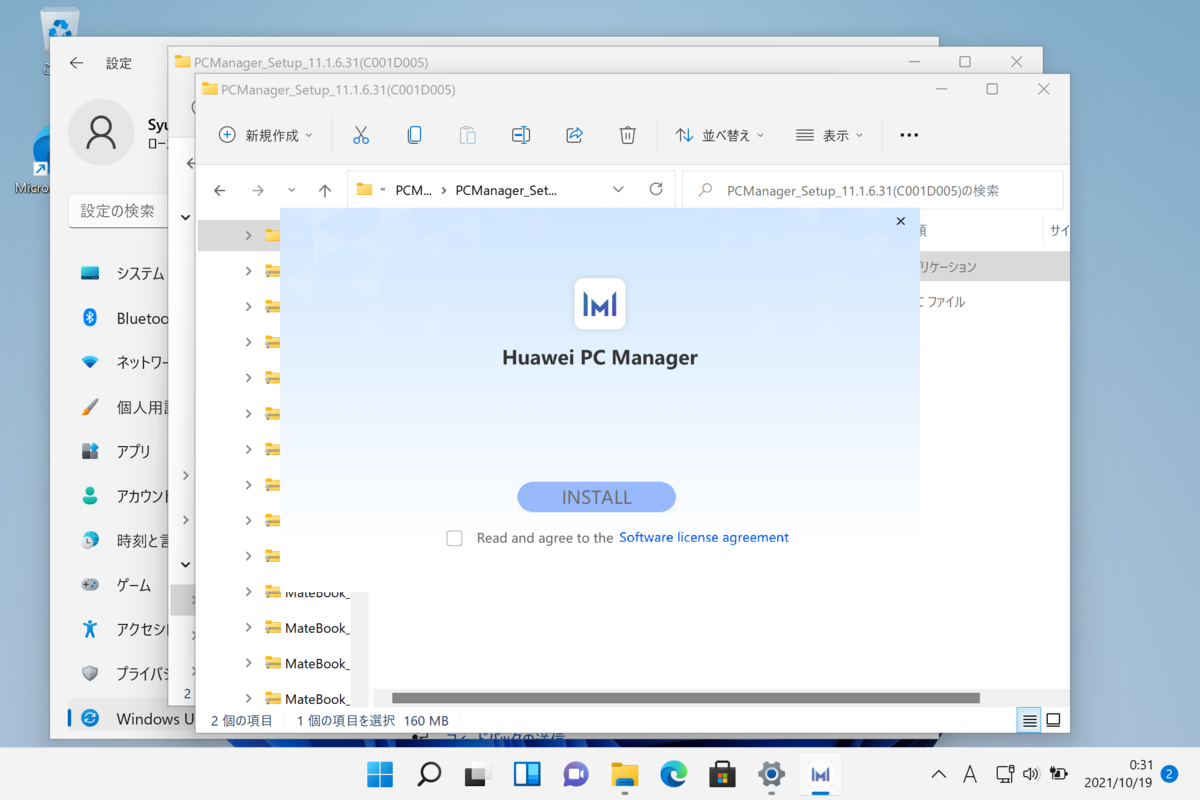Click PC Manager installer icon on taskbar
This screenshot has width=1200, height=800.
tap(820, 774)
